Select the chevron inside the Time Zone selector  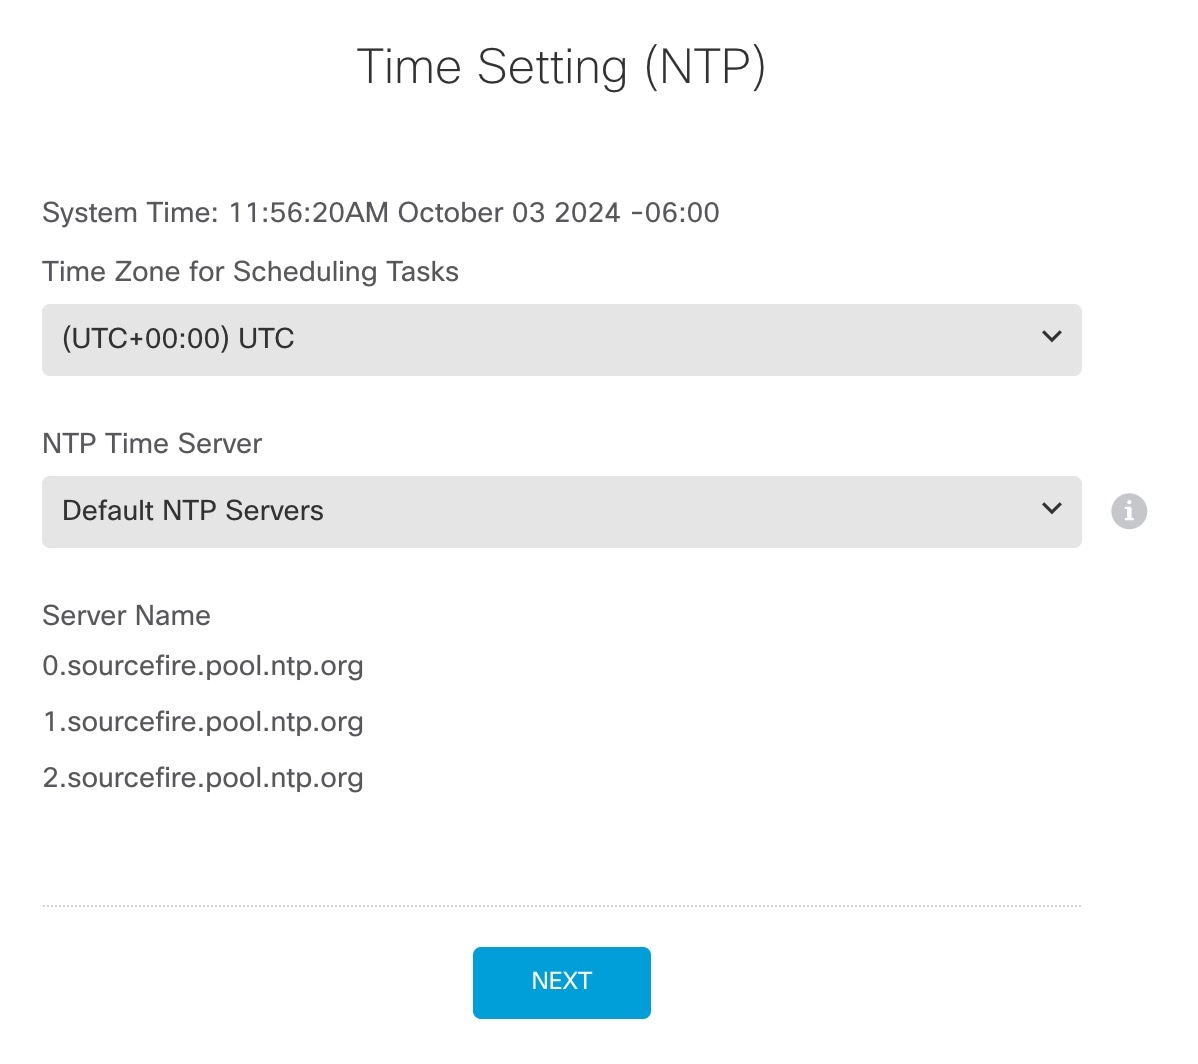pos(1051,338)
